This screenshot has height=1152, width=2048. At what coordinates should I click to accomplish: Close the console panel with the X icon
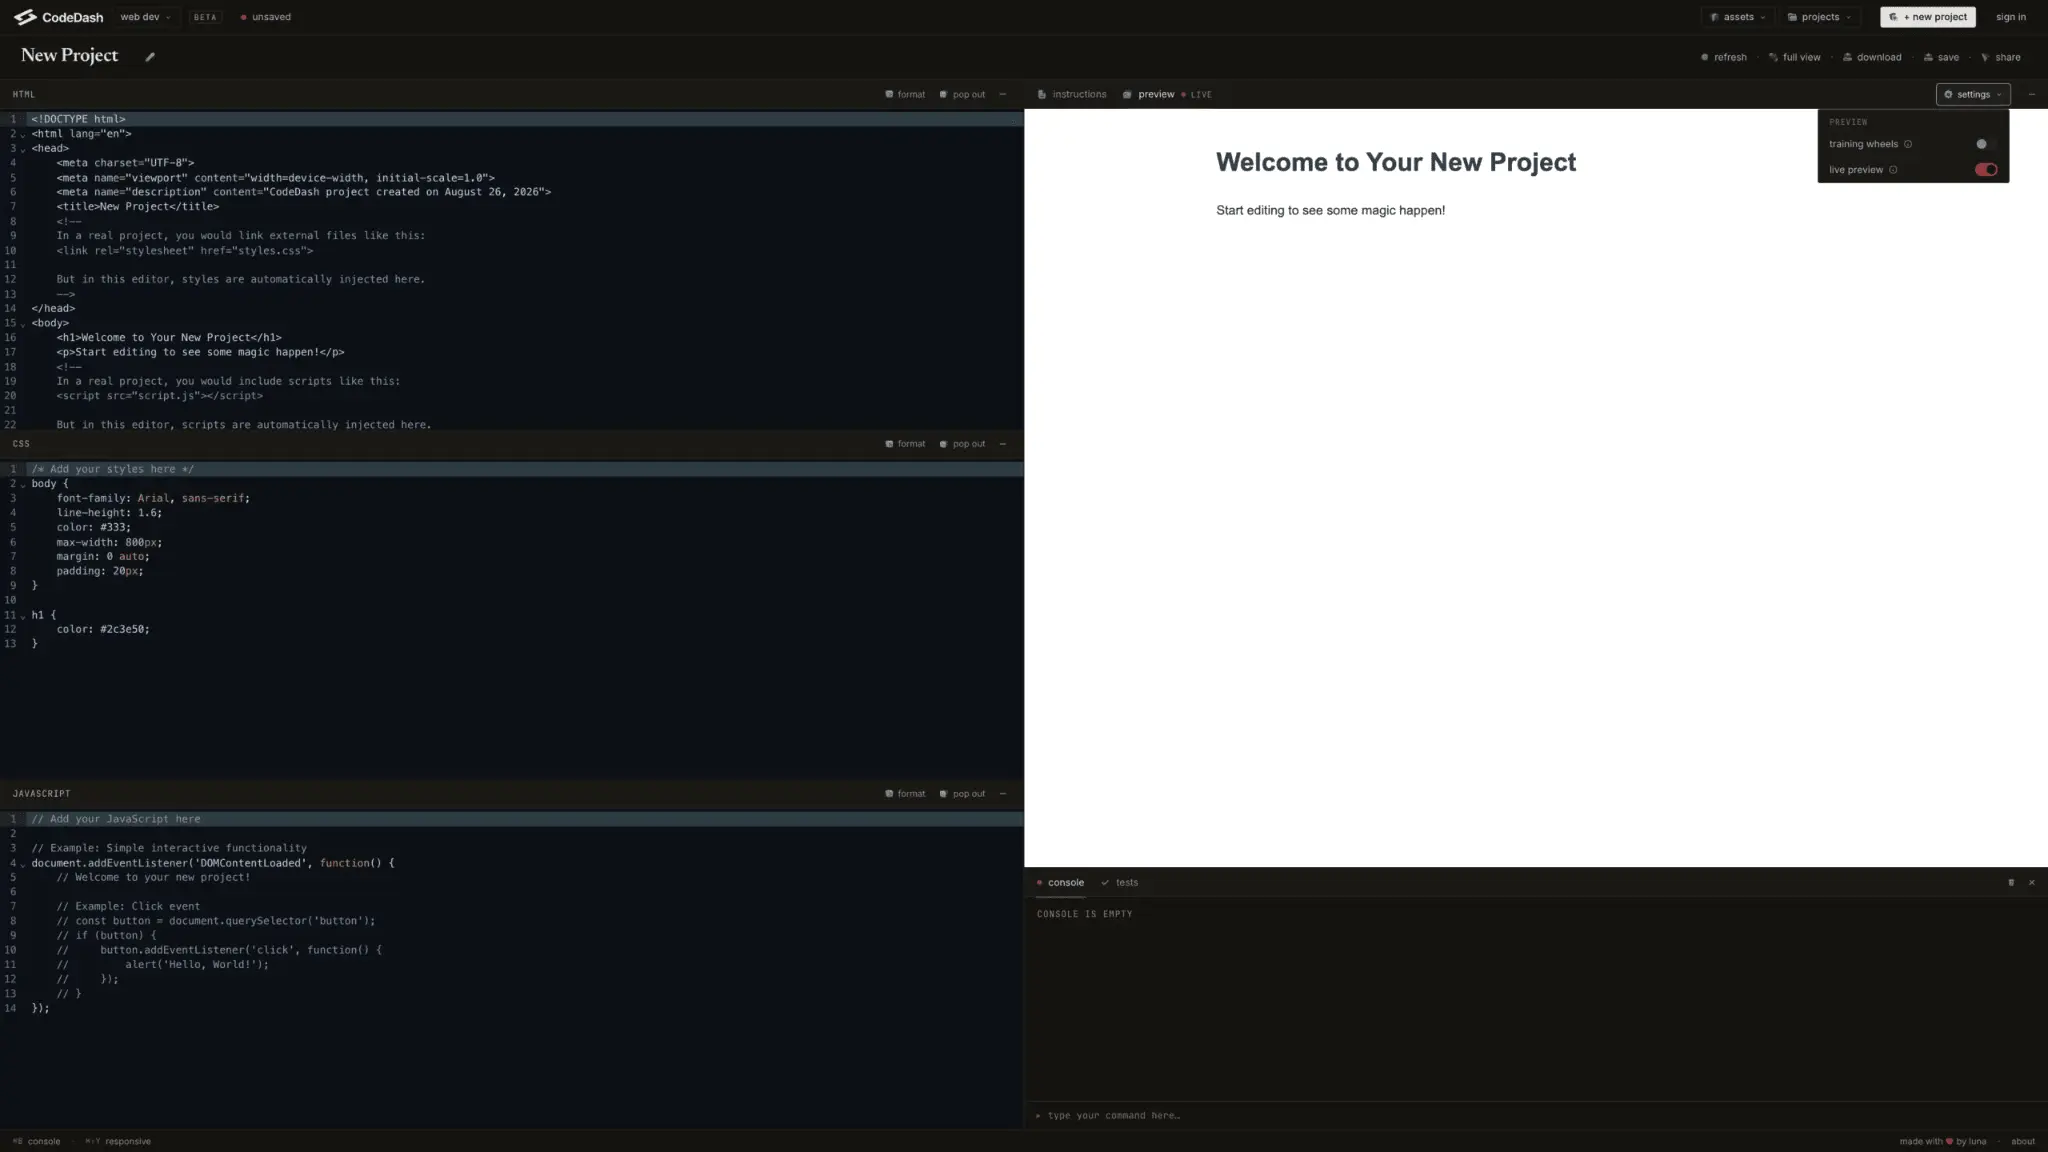(2032, 883)
